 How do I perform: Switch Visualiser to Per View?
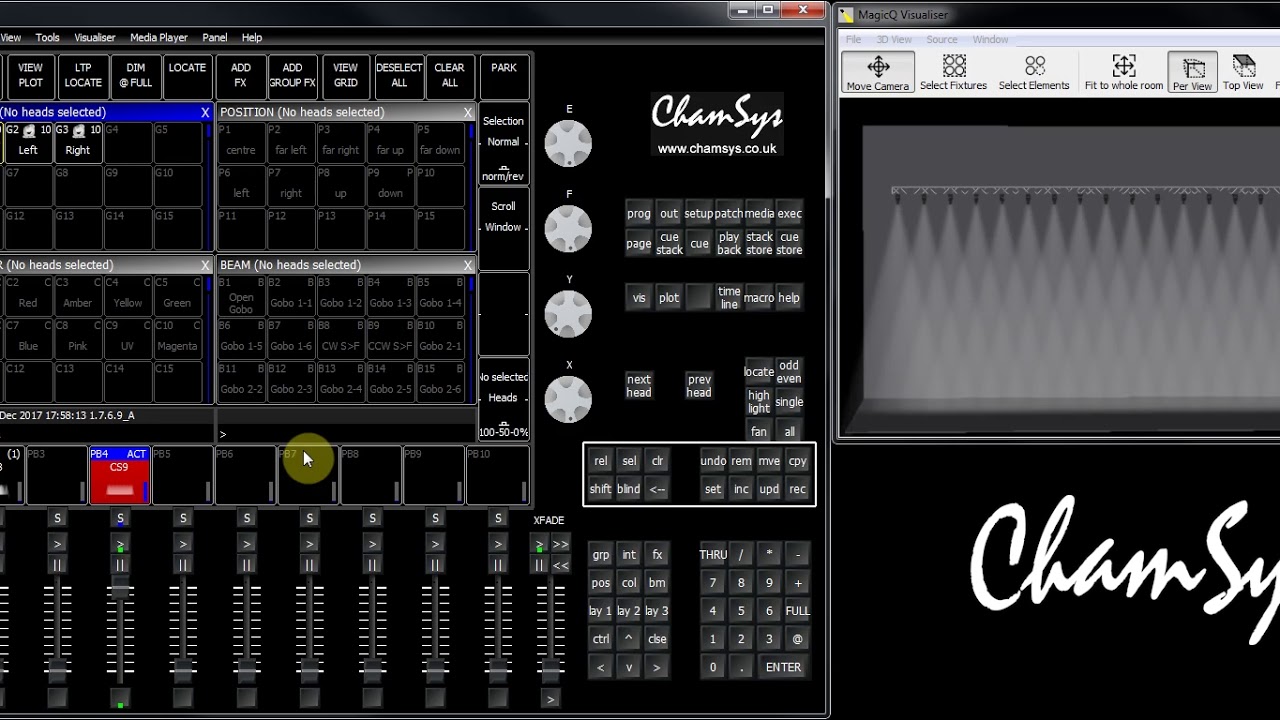point(1192,73)
